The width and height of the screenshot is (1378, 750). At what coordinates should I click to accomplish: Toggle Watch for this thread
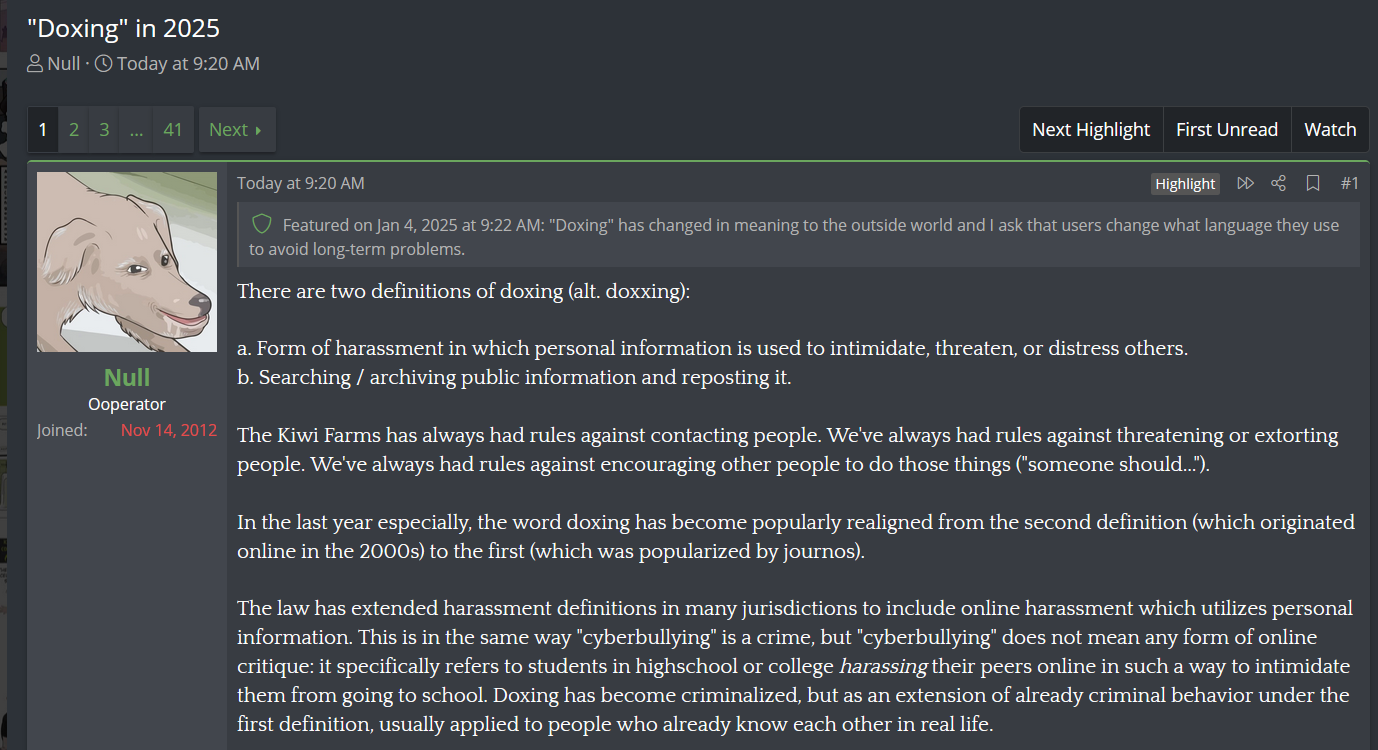(1330, 130)
